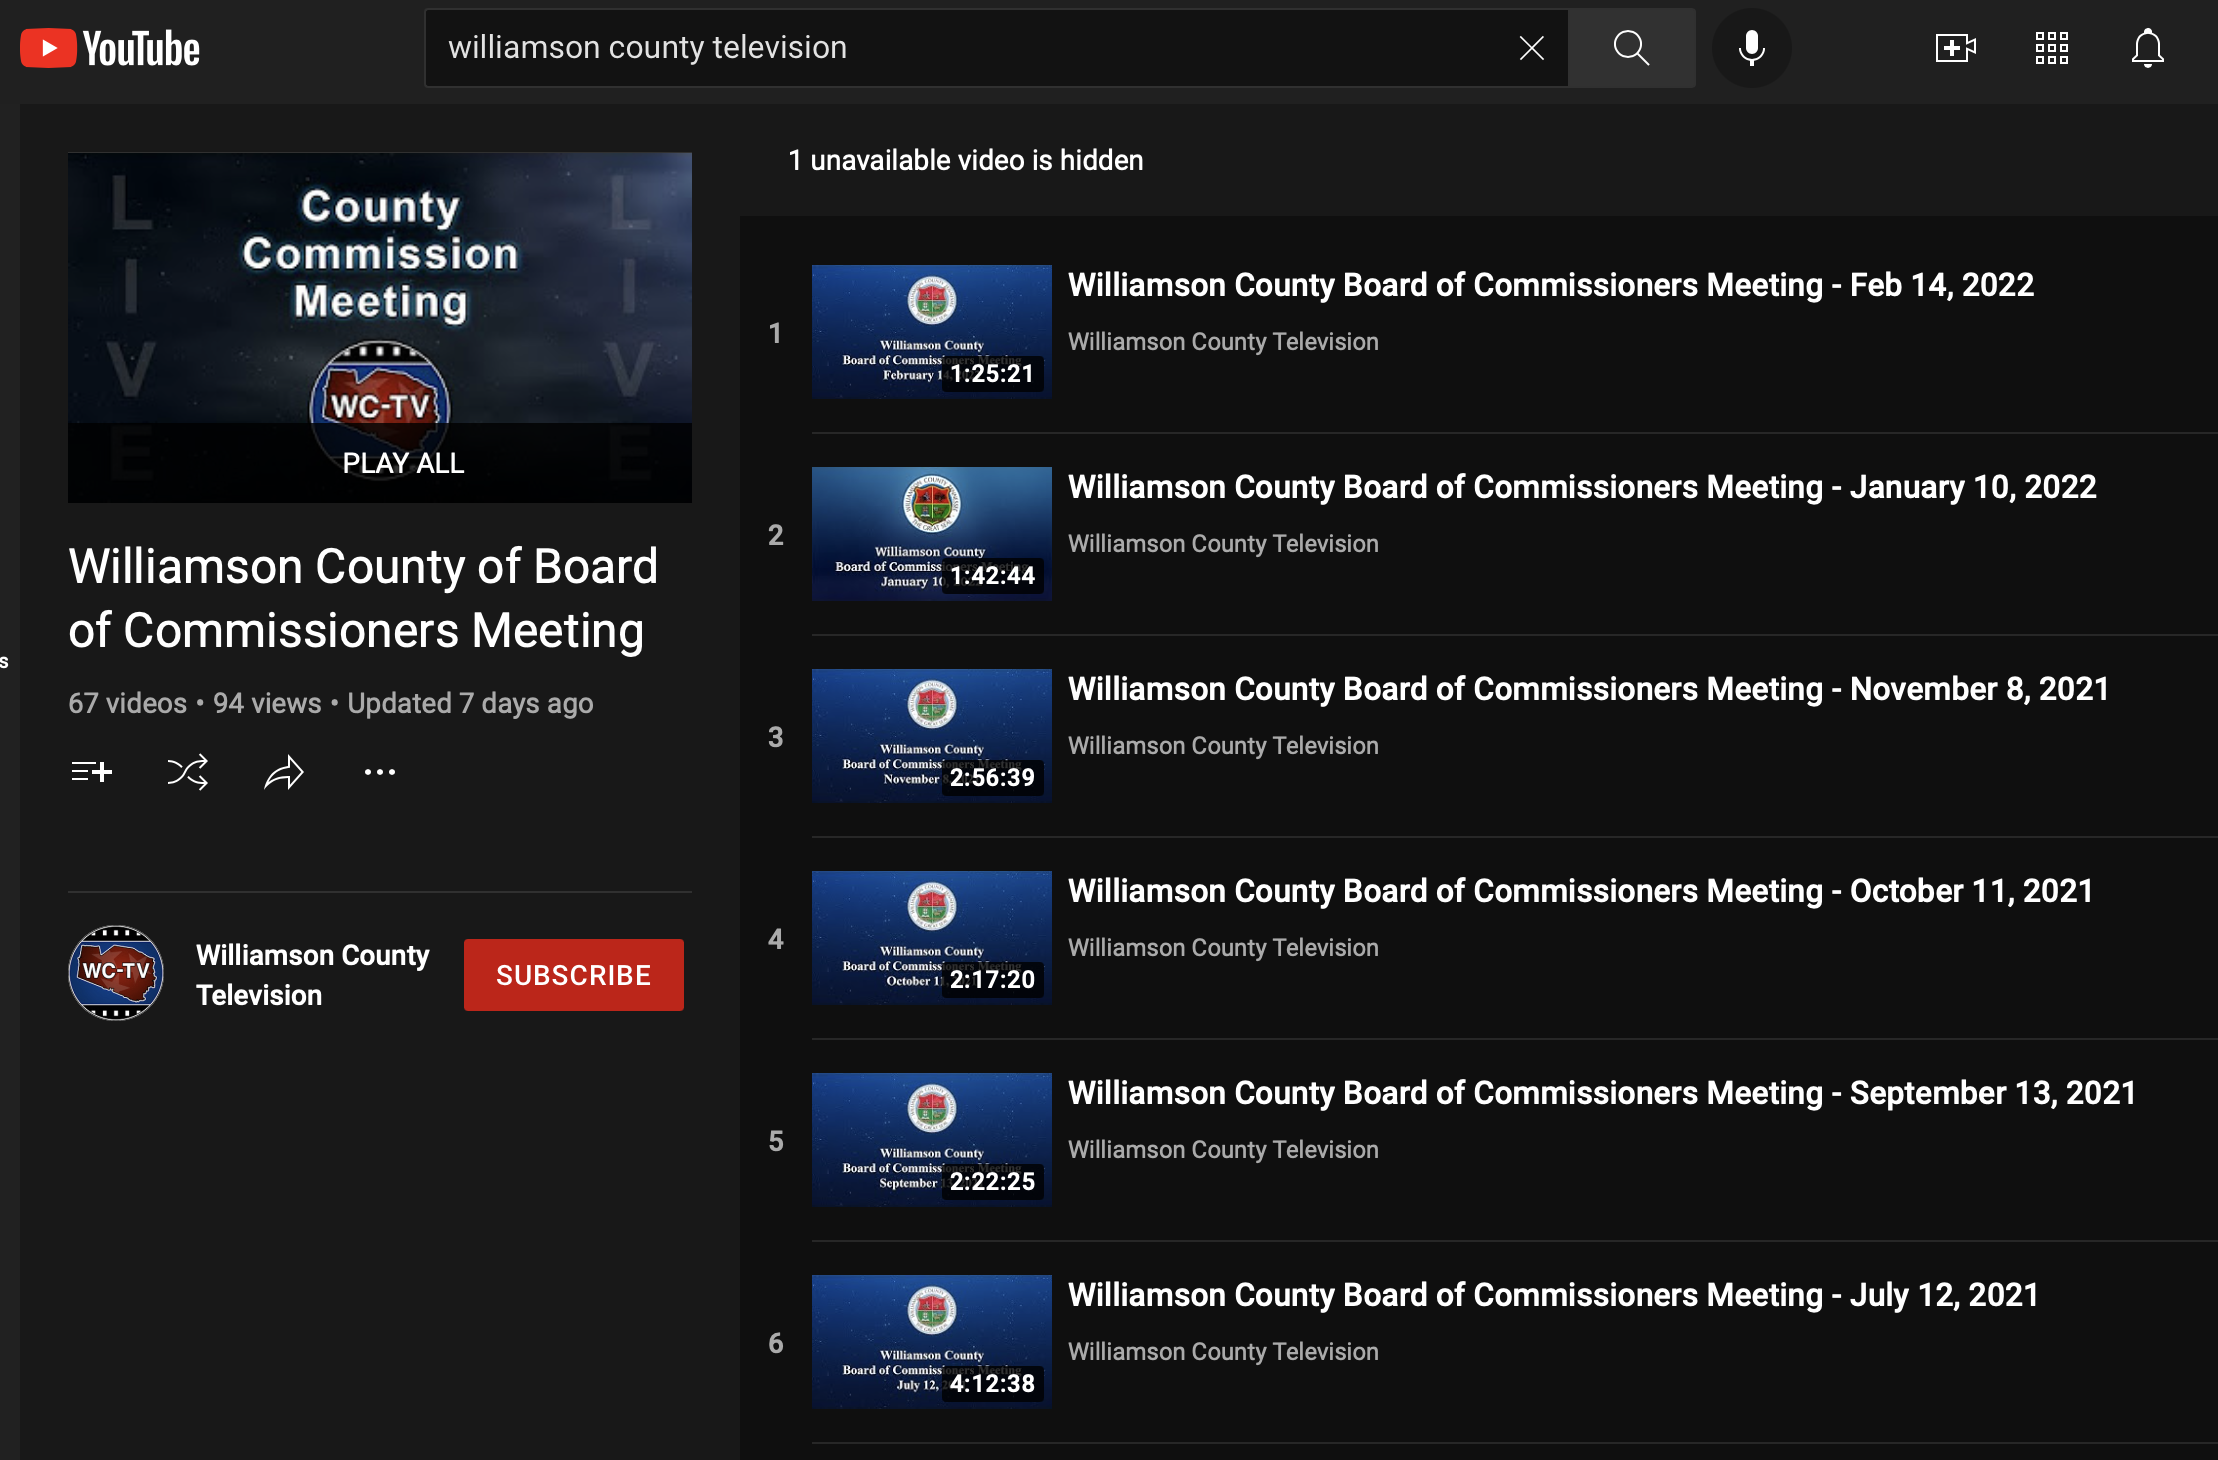This screenshot has height=1460, width=2218.
Task: Open the YouTube apps grid
Action: click(x=2051, y=48)
